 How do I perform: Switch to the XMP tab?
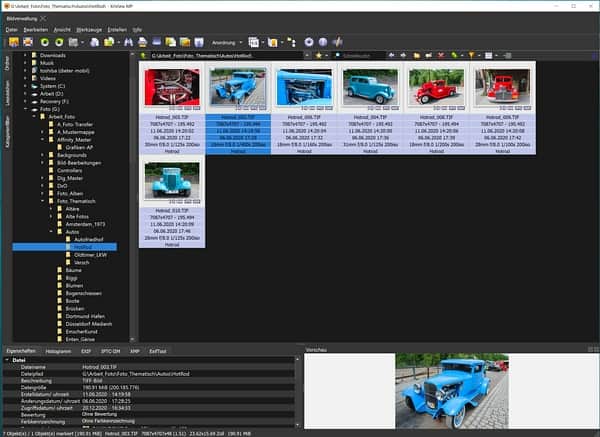tap(135, 351)
